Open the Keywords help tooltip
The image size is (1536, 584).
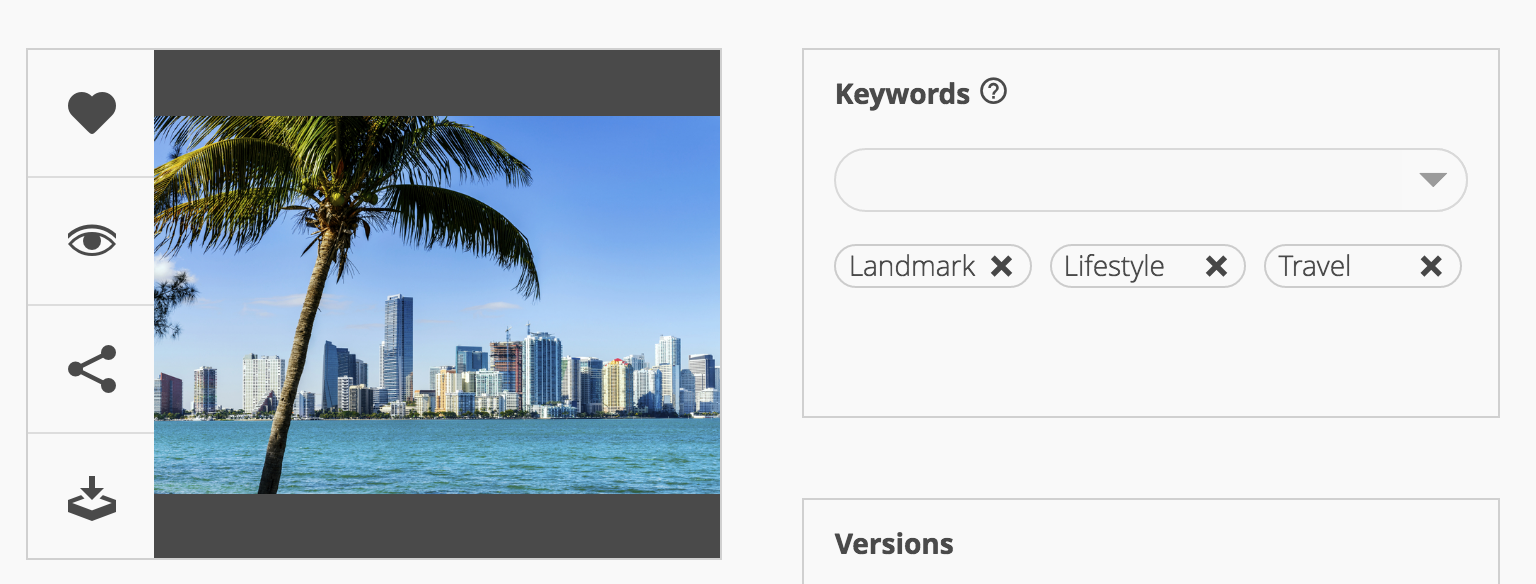[x=992, y=92]
